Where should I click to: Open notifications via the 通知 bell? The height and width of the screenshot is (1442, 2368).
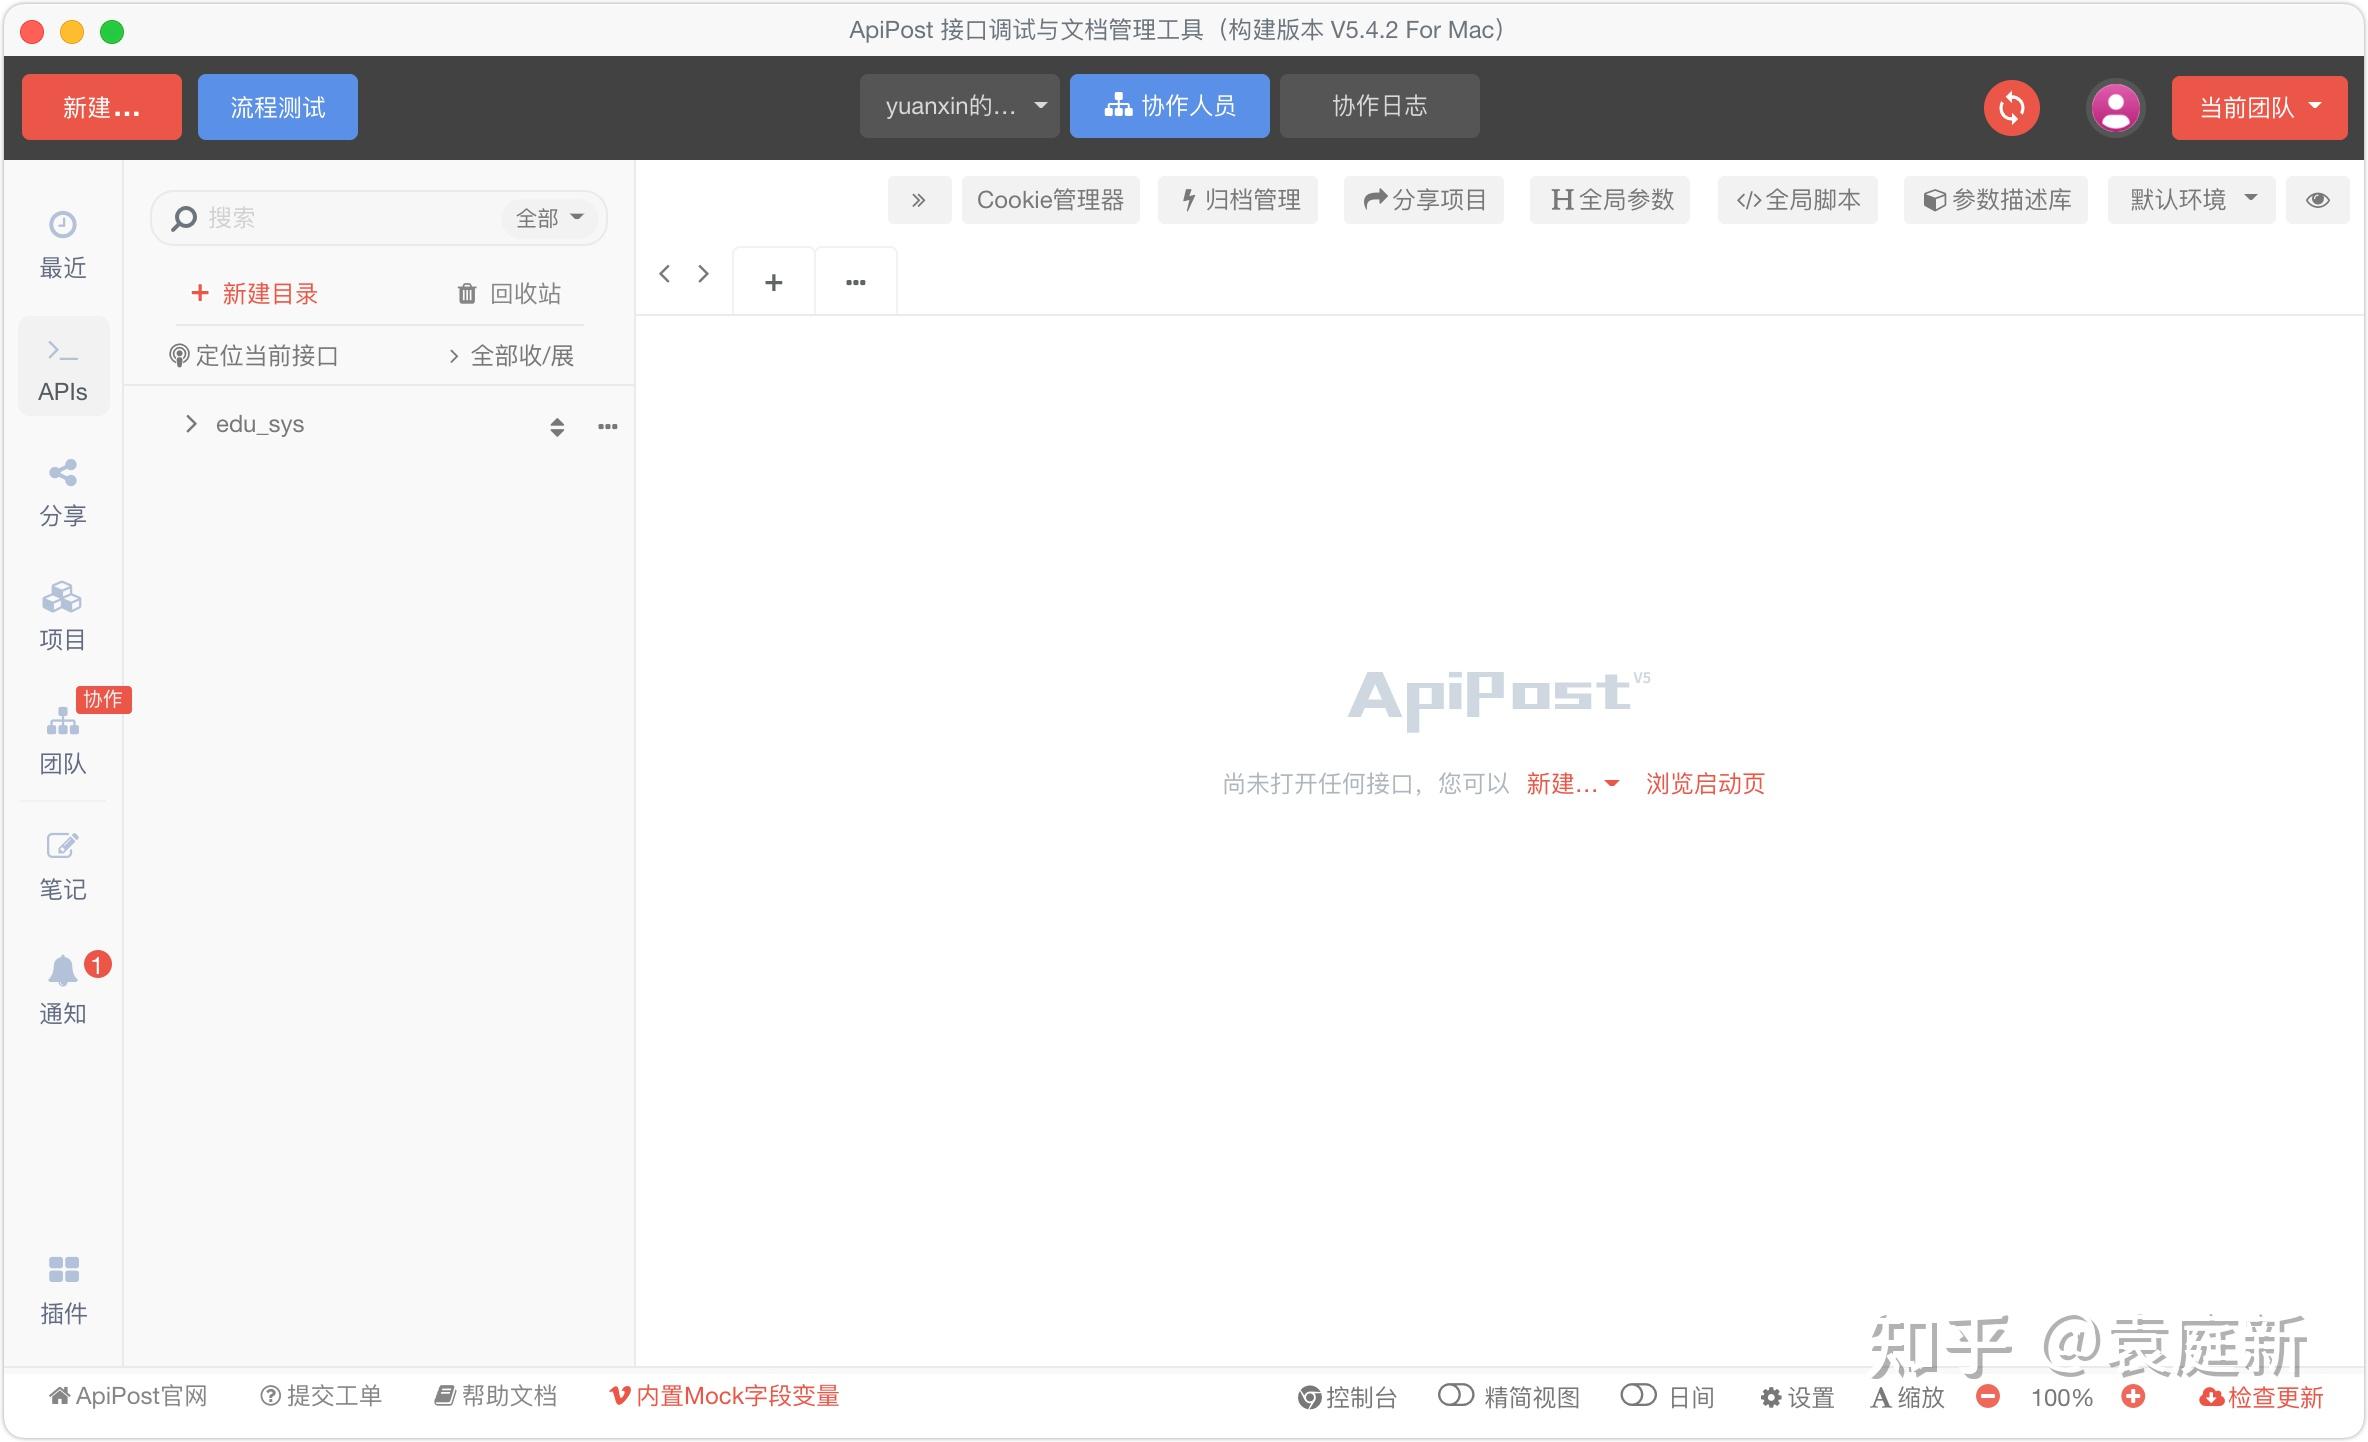(62, 988)
